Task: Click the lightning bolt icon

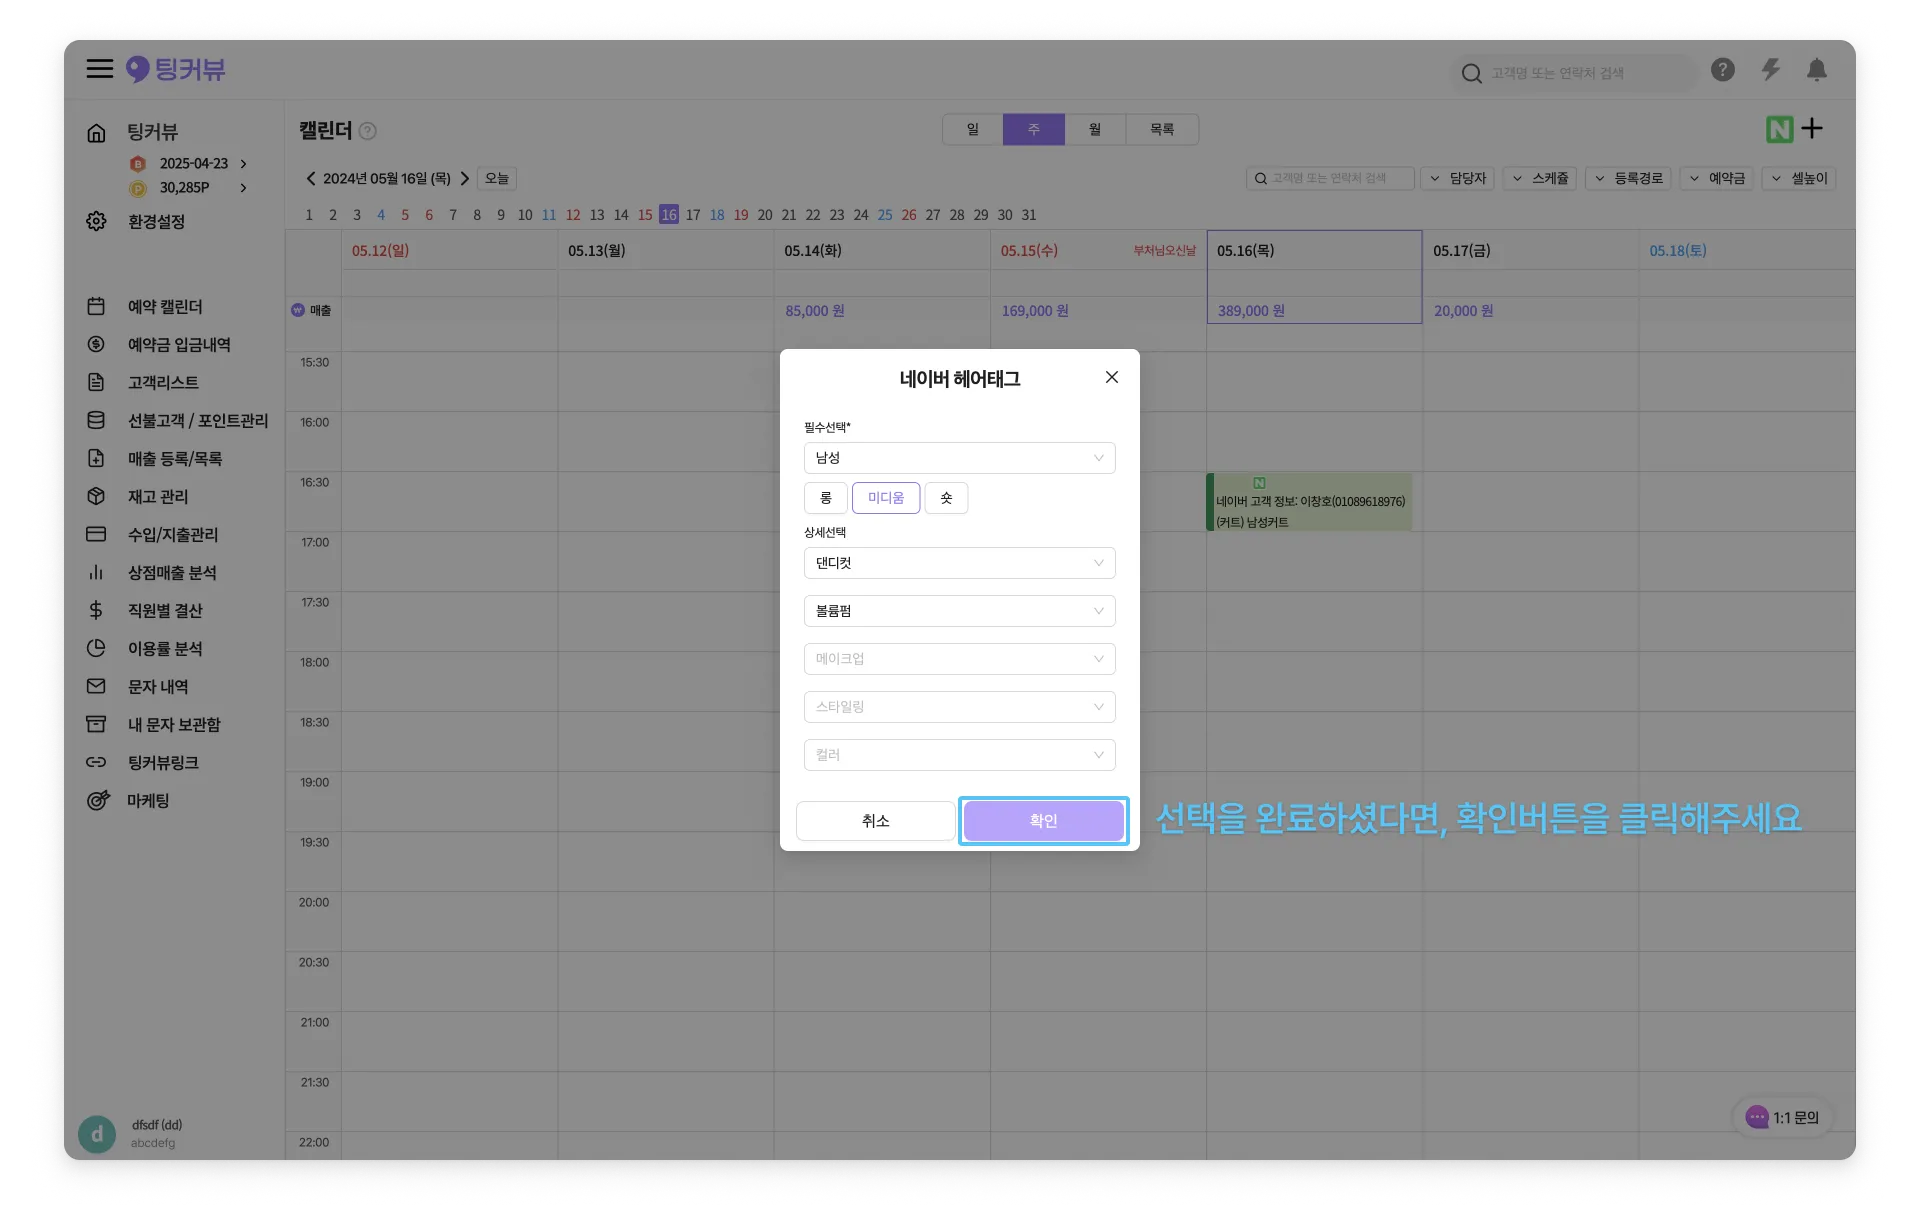Action: coord(1770,70)
